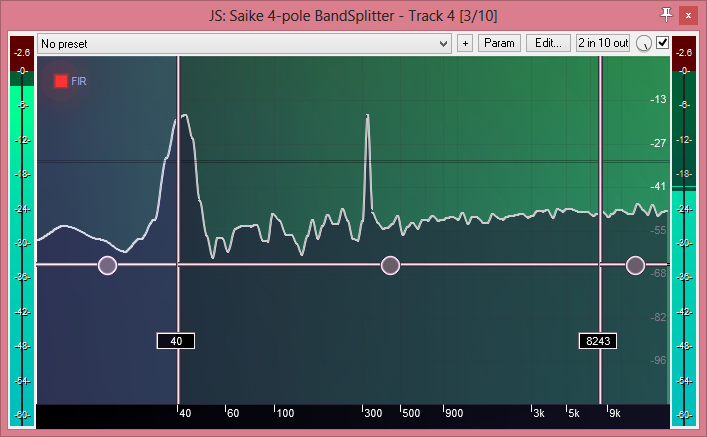Viewport: 707px width, 437px height.
Task: Select the high band gain handle
Action: tap(635, 265)
